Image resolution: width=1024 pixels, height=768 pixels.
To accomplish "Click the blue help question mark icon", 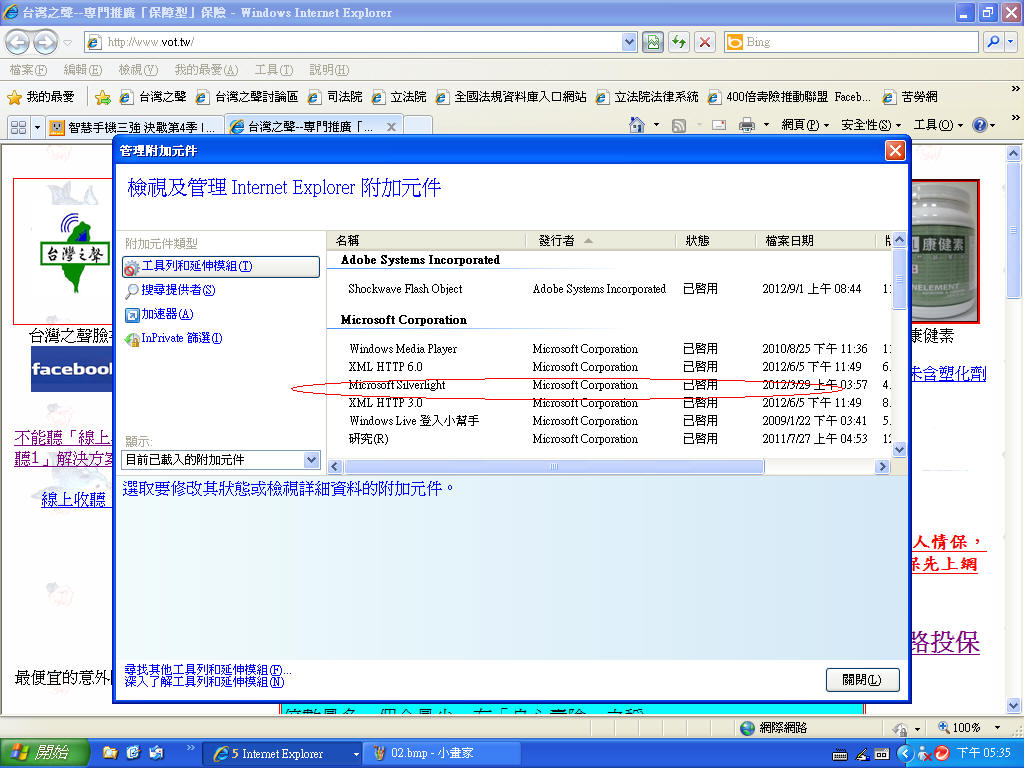I will pos(980,125).
